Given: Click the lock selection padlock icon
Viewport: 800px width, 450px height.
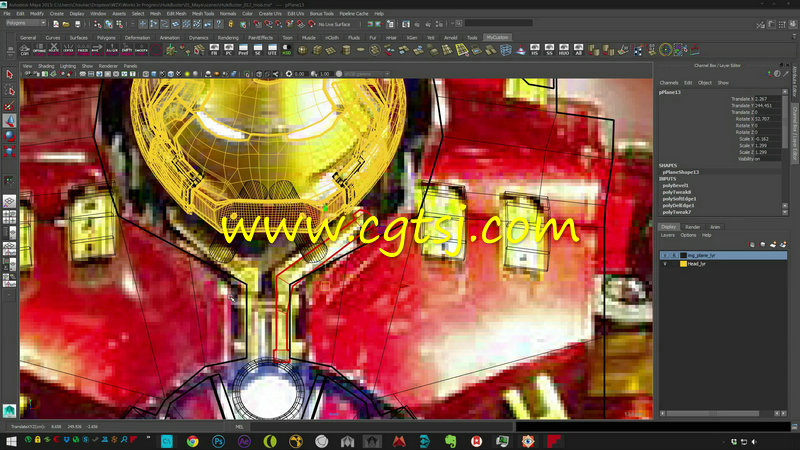Looking at the screenshot, I should click(x=231, y=24).
